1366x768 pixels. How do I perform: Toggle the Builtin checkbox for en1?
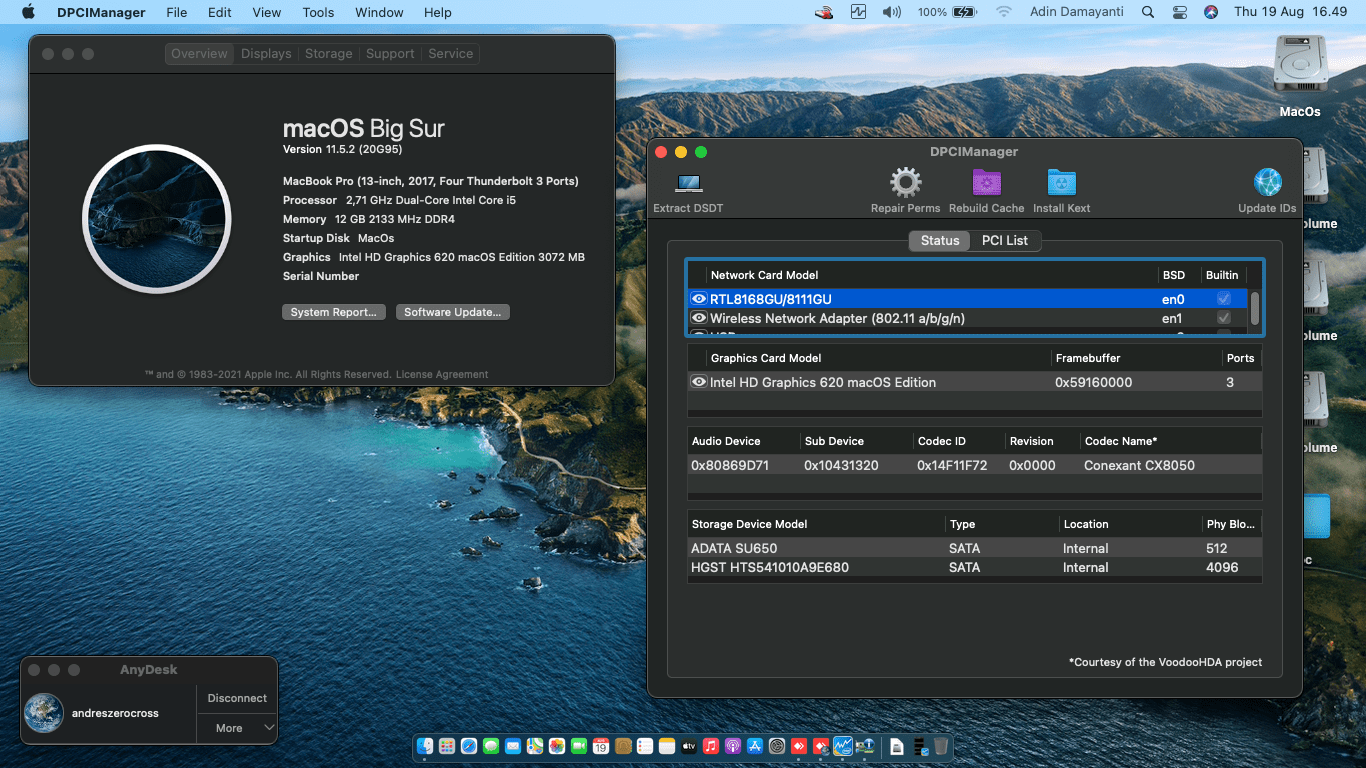(x=1223, y=318)
